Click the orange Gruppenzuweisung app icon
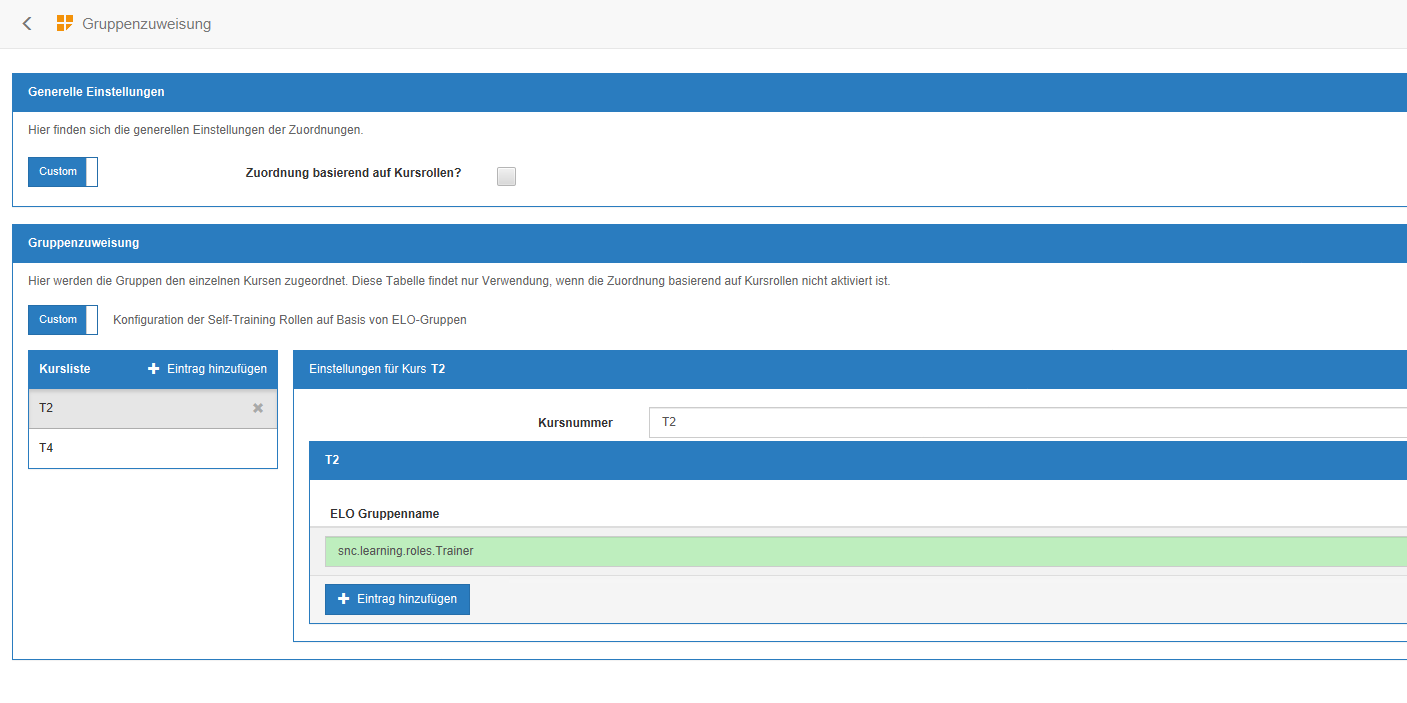The height and width of the screenshot is (703, 1407). (65, 24)
